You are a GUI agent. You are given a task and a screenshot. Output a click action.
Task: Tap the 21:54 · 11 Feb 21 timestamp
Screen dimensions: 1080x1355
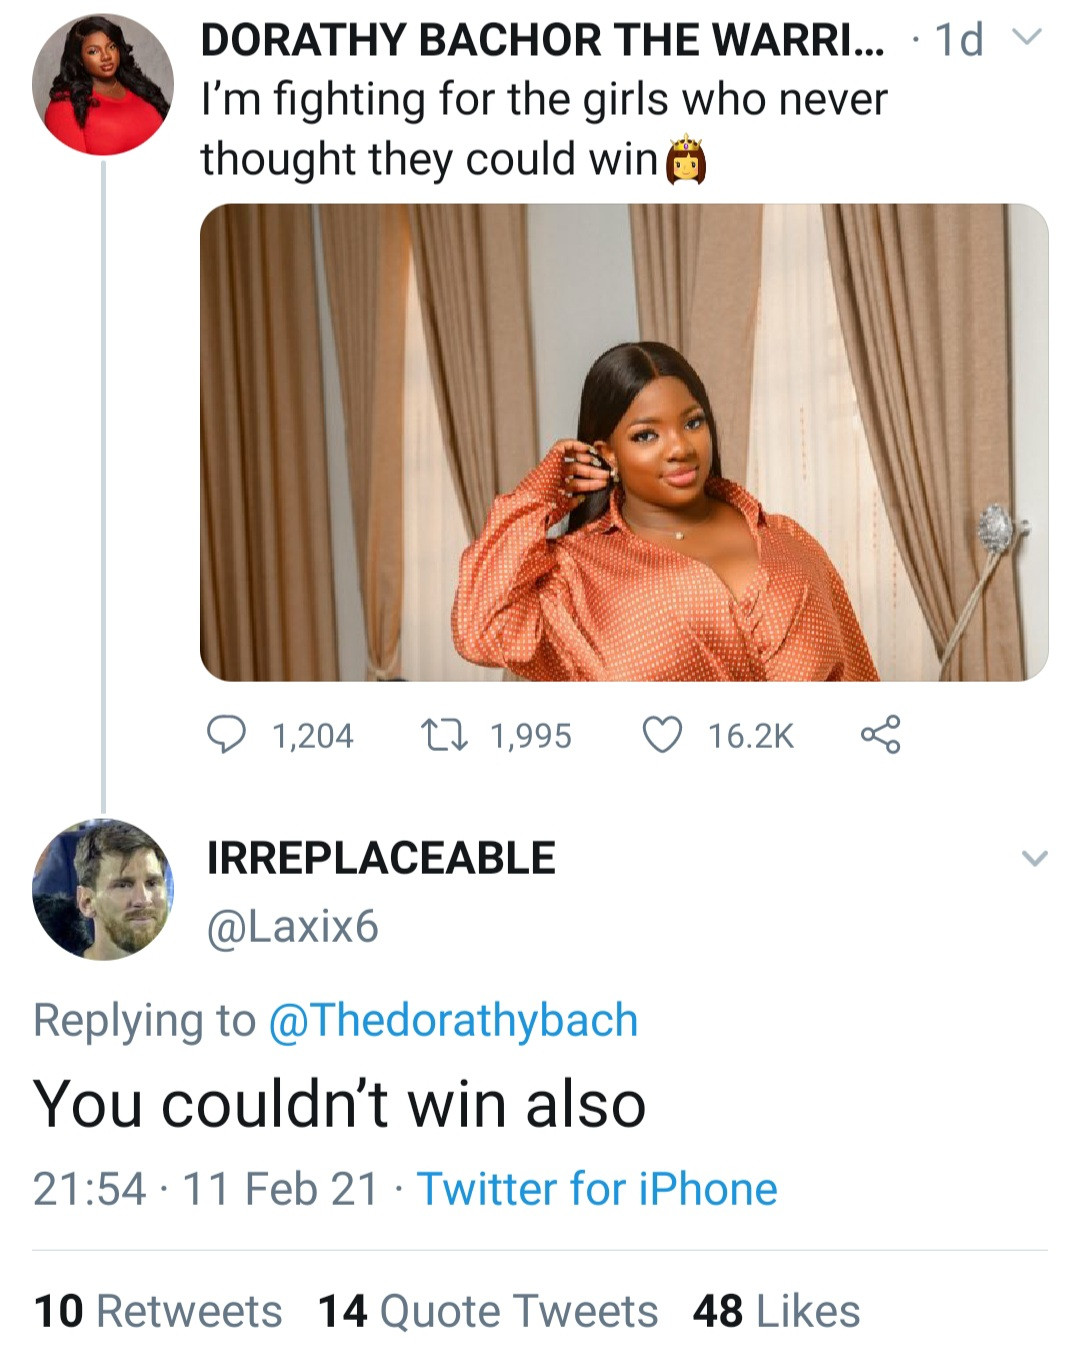coord(205,1189)
